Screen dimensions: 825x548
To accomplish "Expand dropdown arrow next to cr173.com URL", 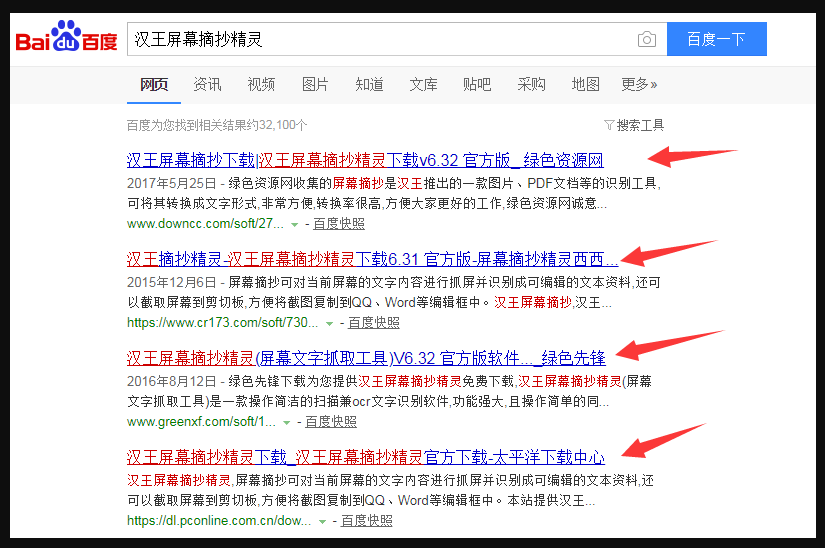I will coord(329,323).
